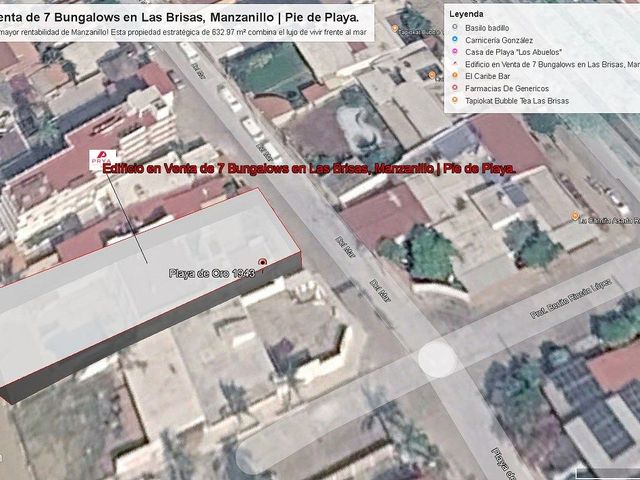Image resolution: width=640 pixels, height=480 pixels.
Task: Click the La Clandia Asada place label
Action: click(x=610, y=220)
